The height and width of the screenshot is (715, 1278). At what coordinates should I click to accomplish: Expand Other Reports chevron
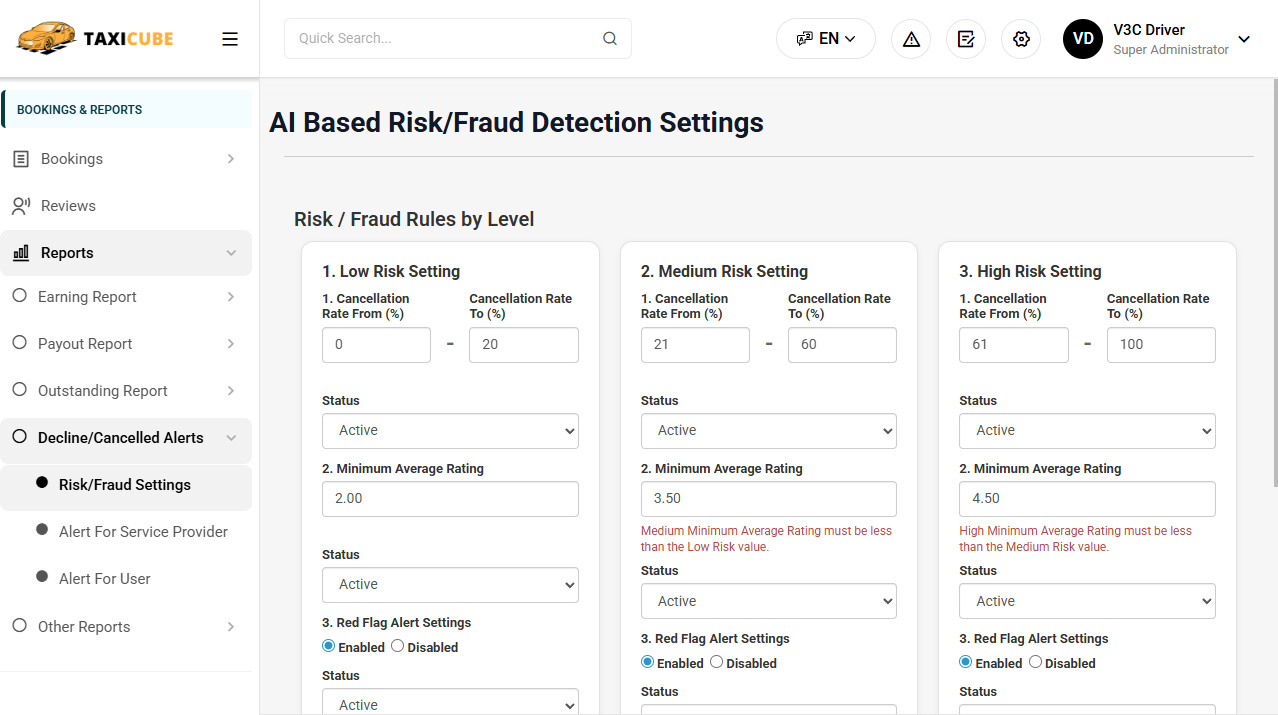pyautogui.click(x=231, y=627)
